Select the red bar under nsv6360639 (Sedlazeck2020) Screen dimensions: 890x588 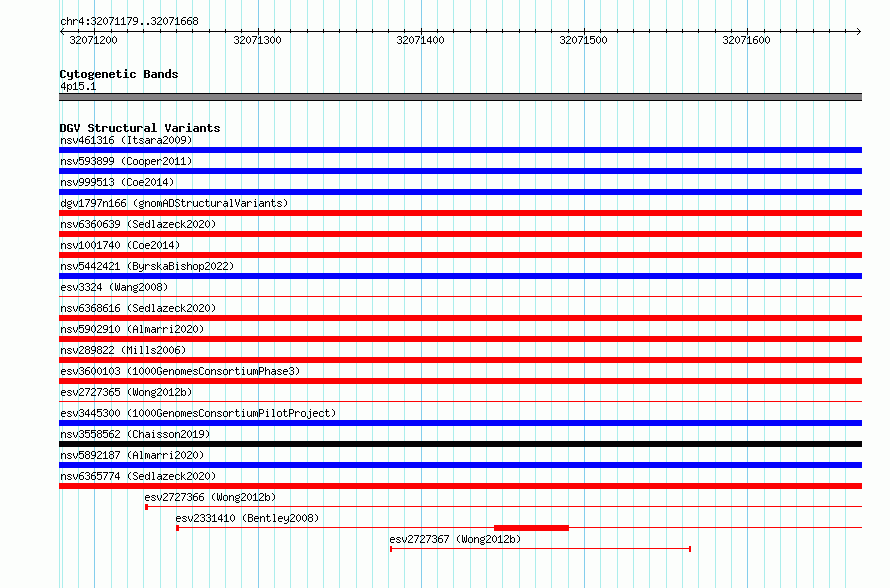coord(460,234)
